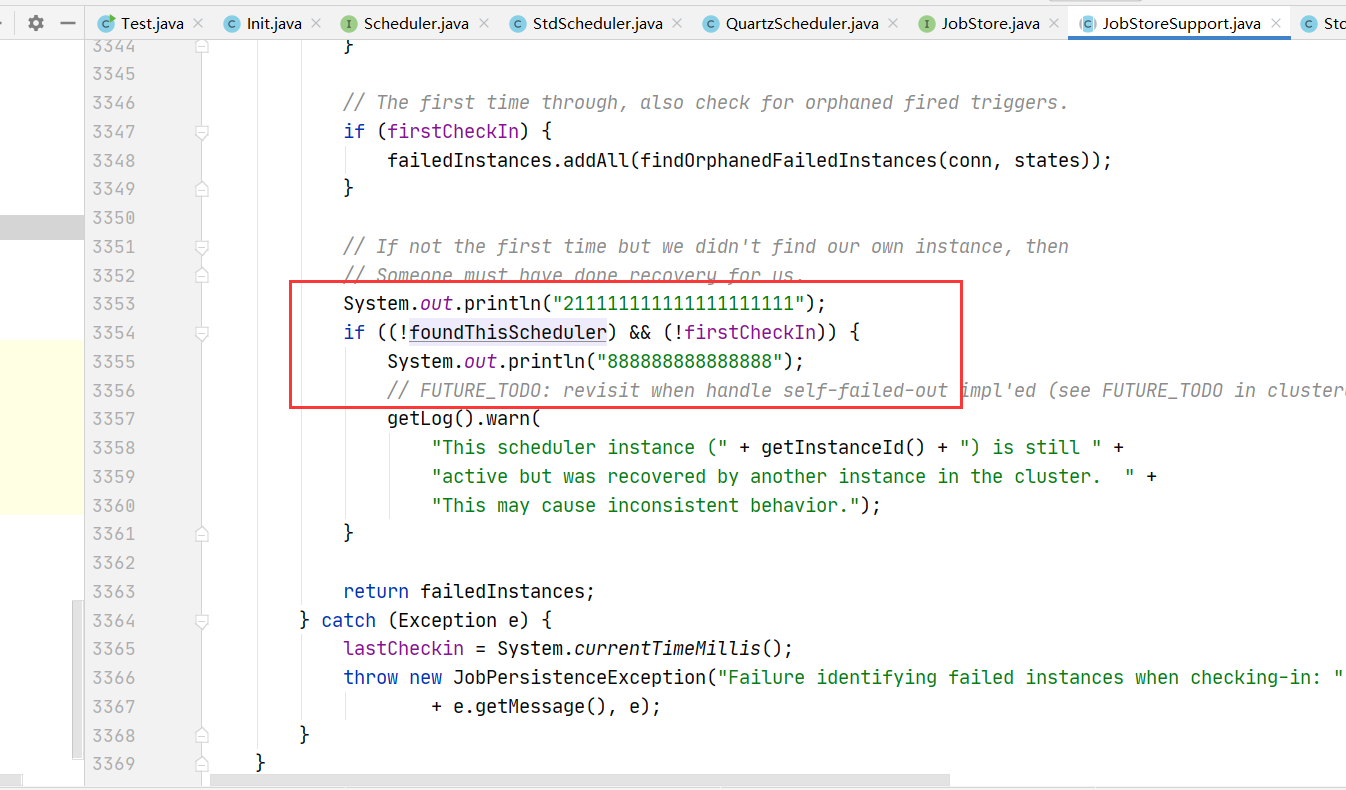
Task: Click findOrphanedFailedInstances method call
Action: [x=783, y=160]
